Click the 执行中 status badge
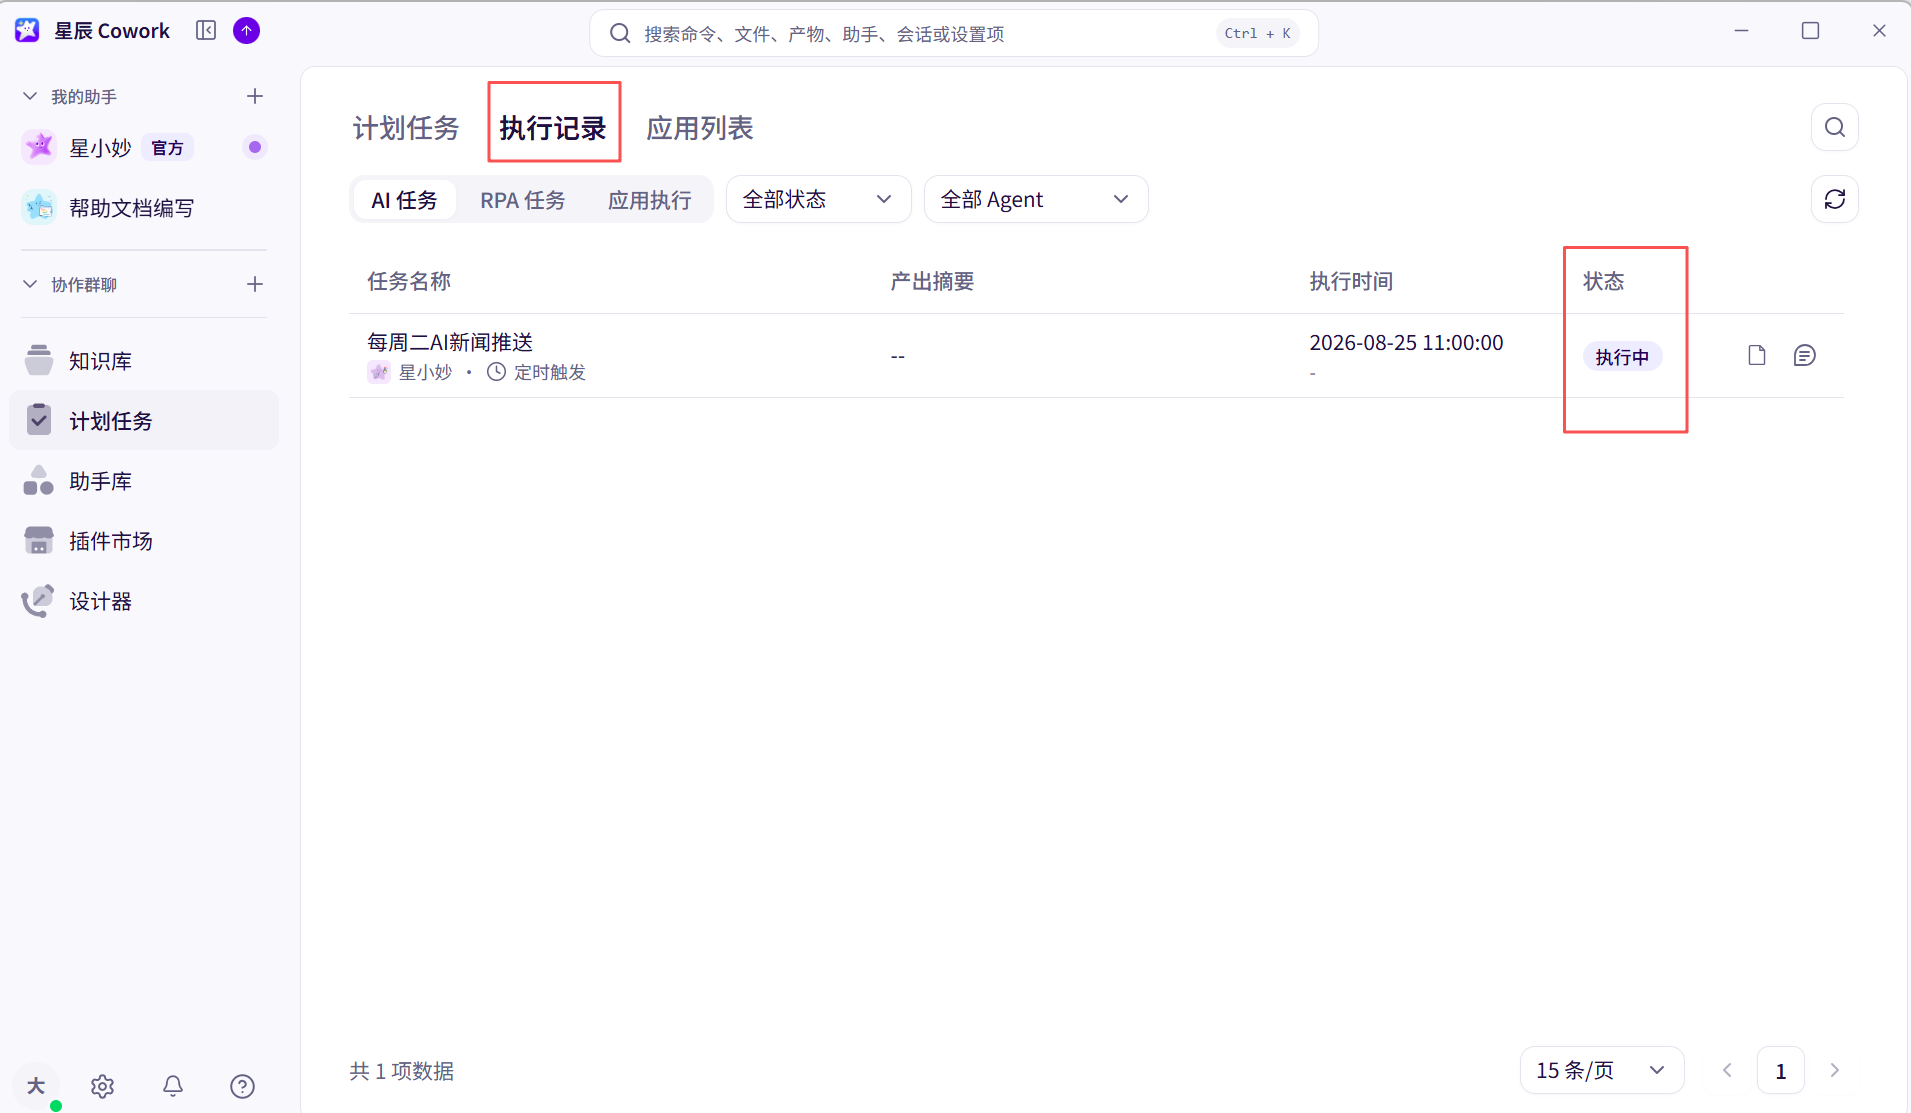Screen dimensions: 1911x1113 1622,357
